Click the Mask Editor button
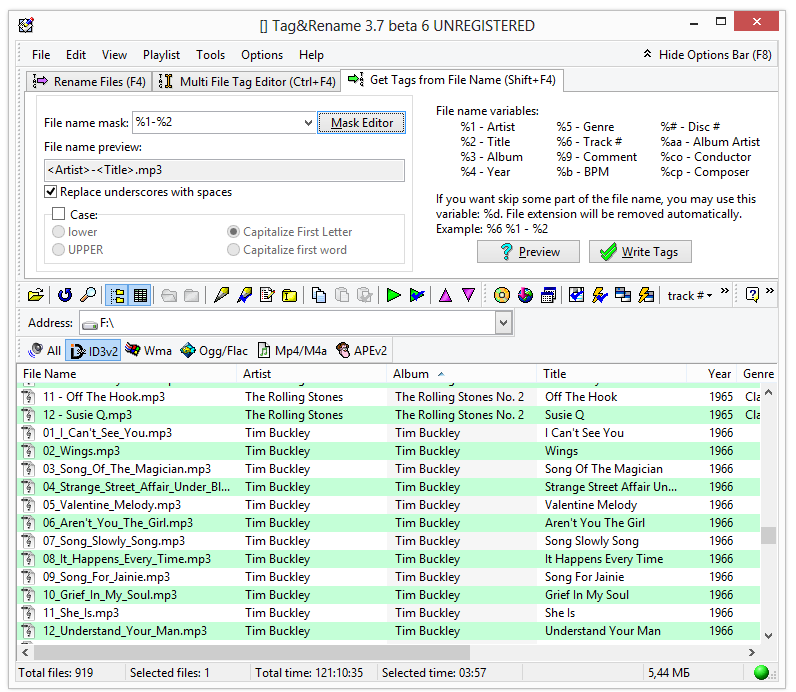Image resolution: width=796 pixels, height=692 pixels. (361, 123)
